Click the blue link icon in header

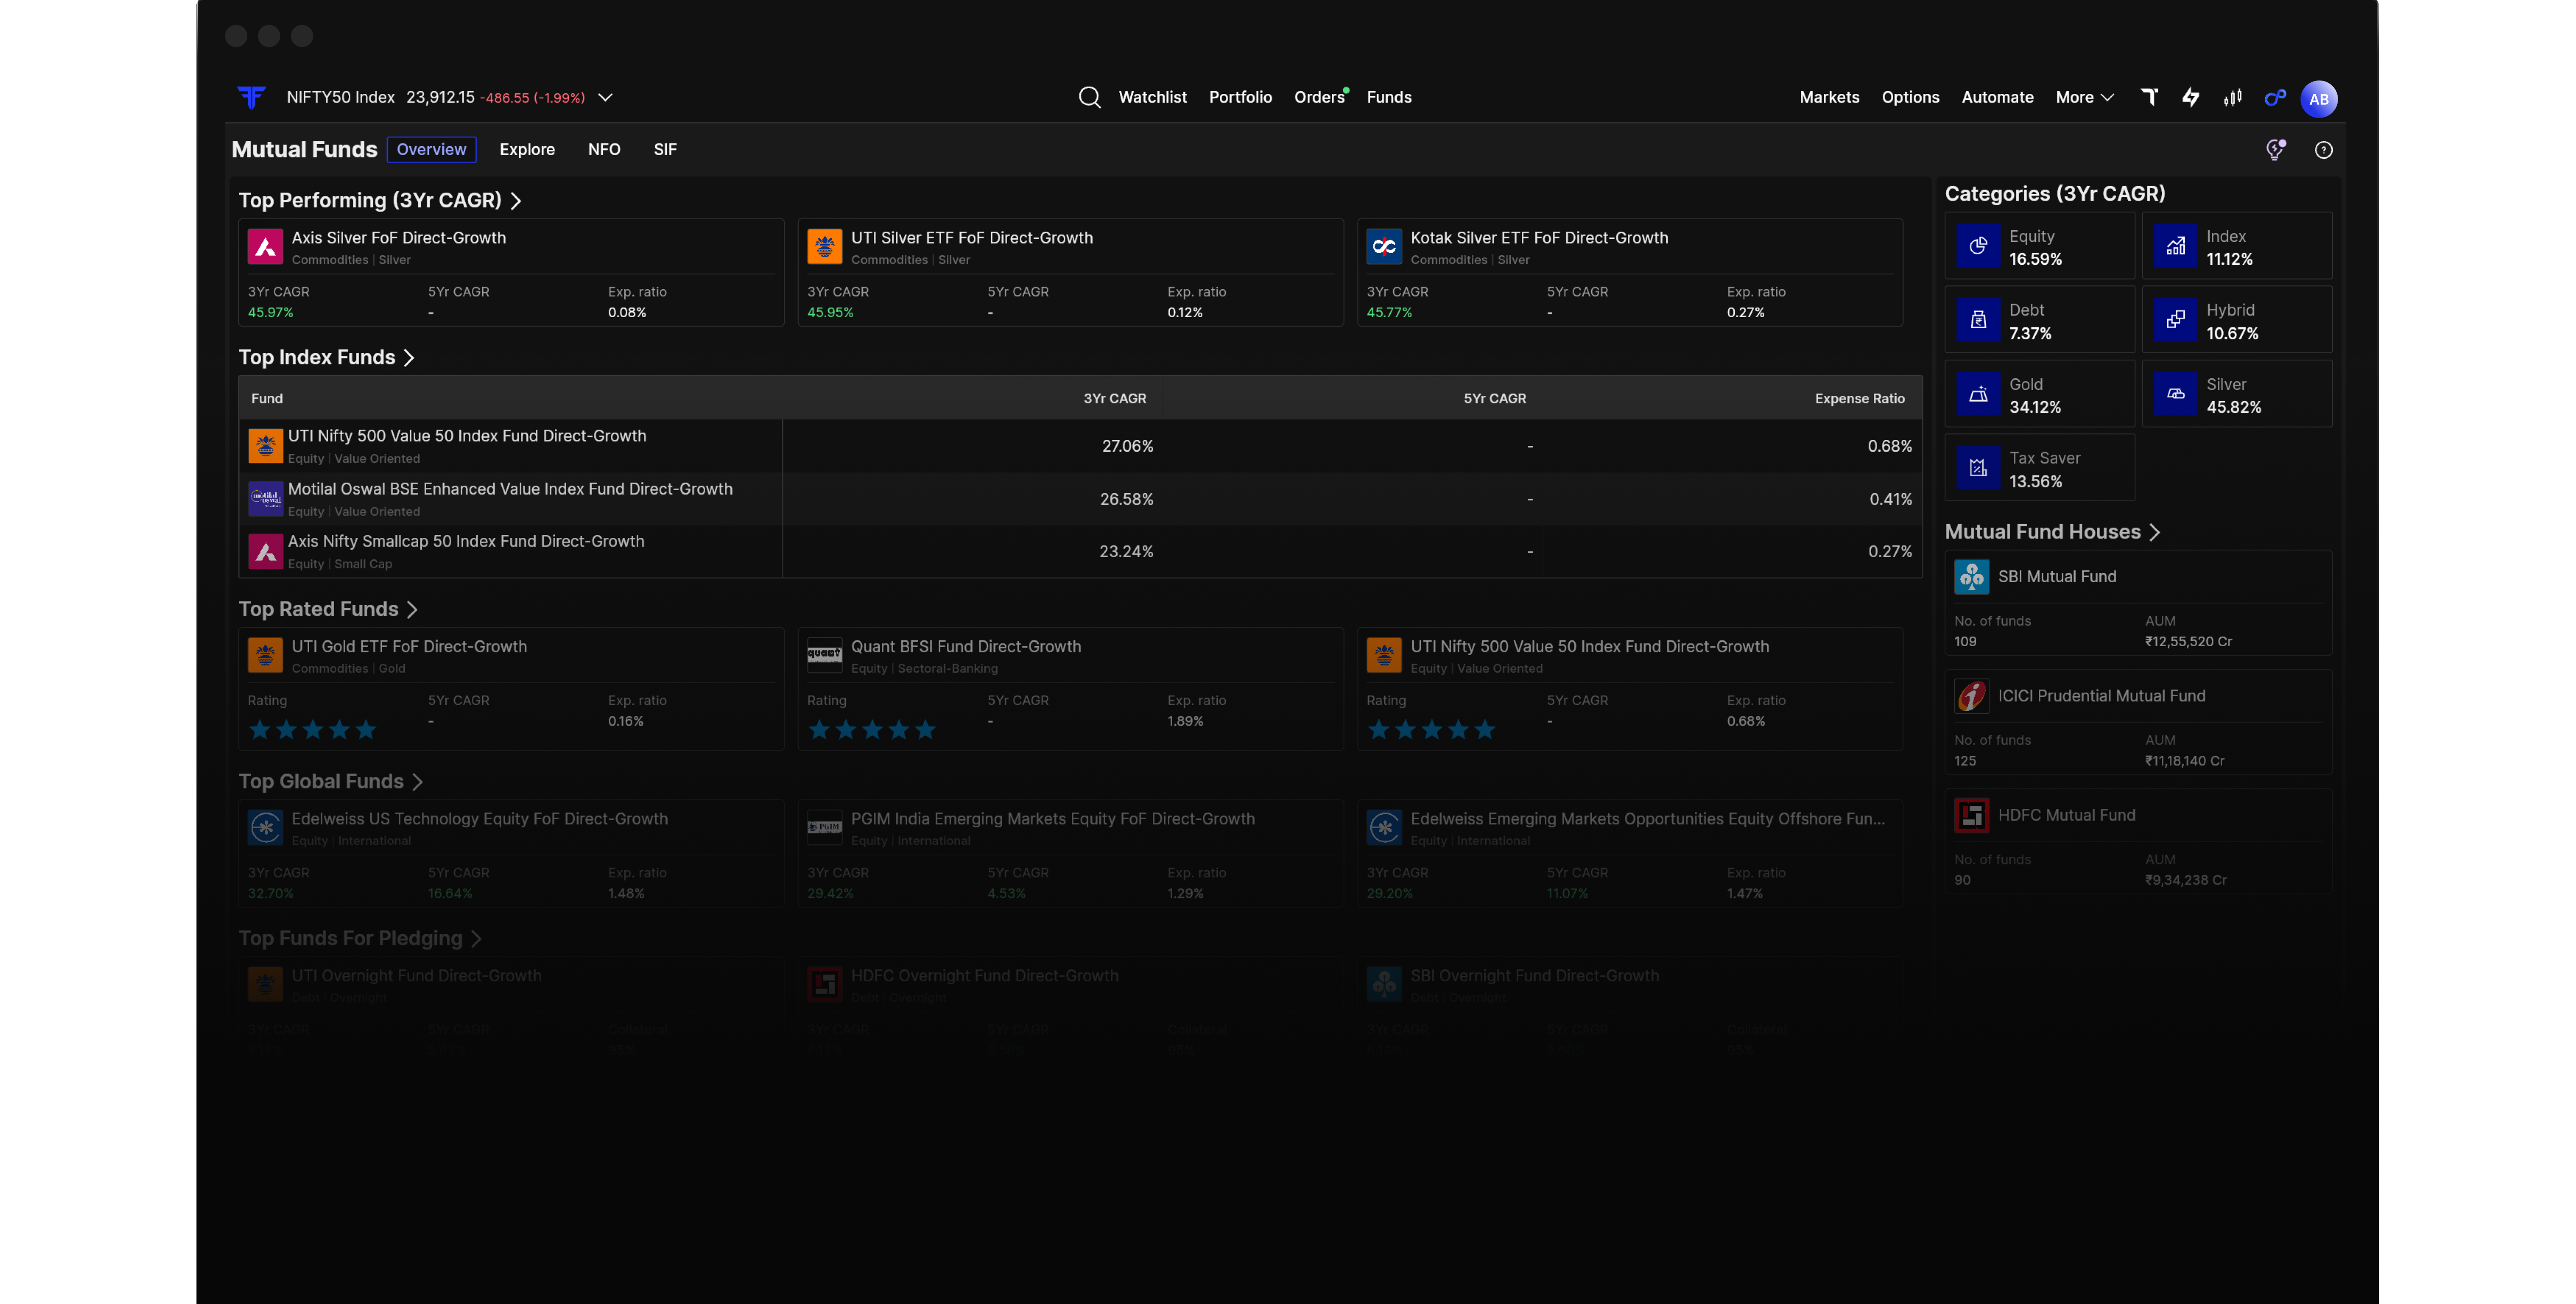point(2275,97)
